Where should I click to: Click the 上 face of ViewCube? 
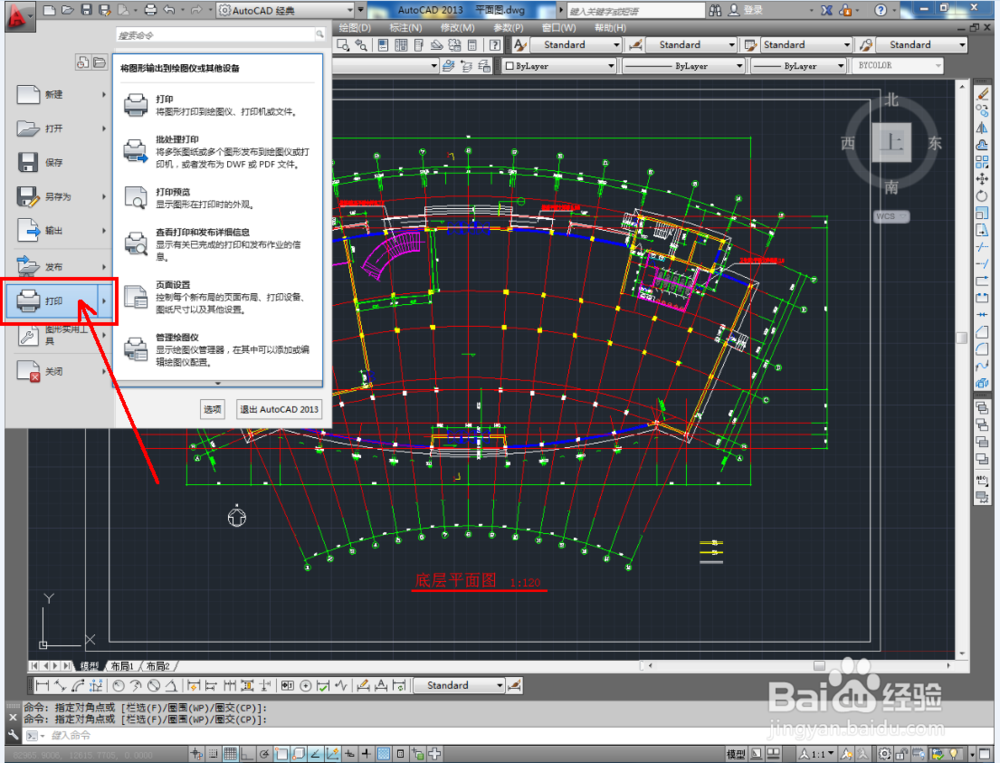[891, 142]
